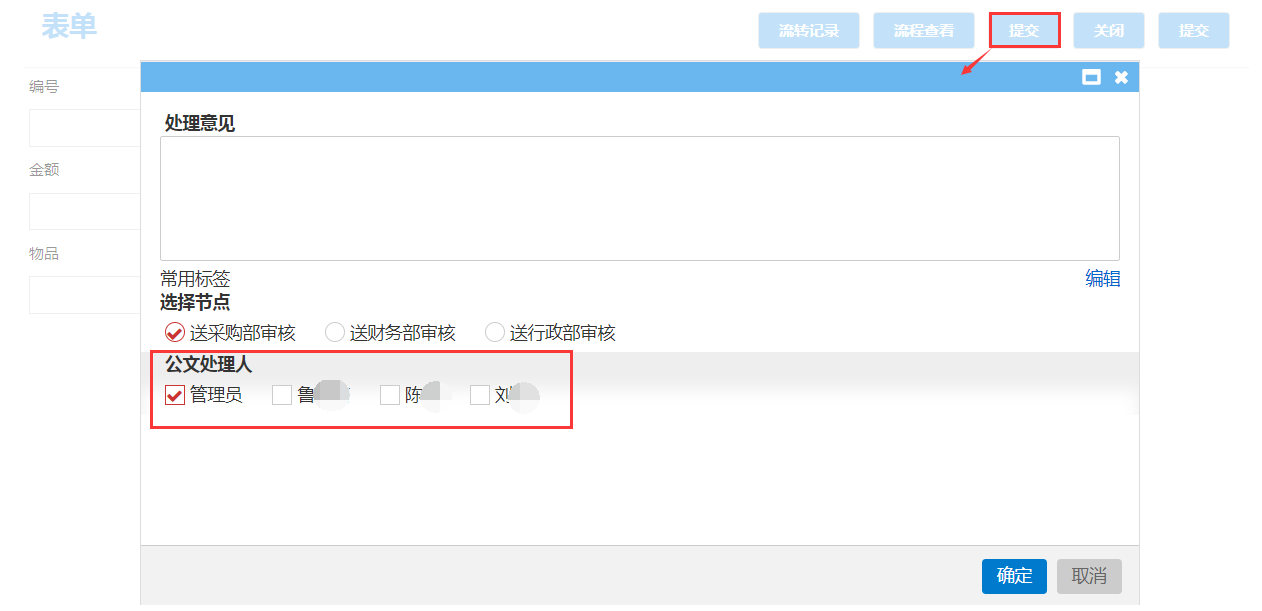View the process via 流程查看
Image resolution: width=1262 pixels, height=611 pixels.
point(924,31)
